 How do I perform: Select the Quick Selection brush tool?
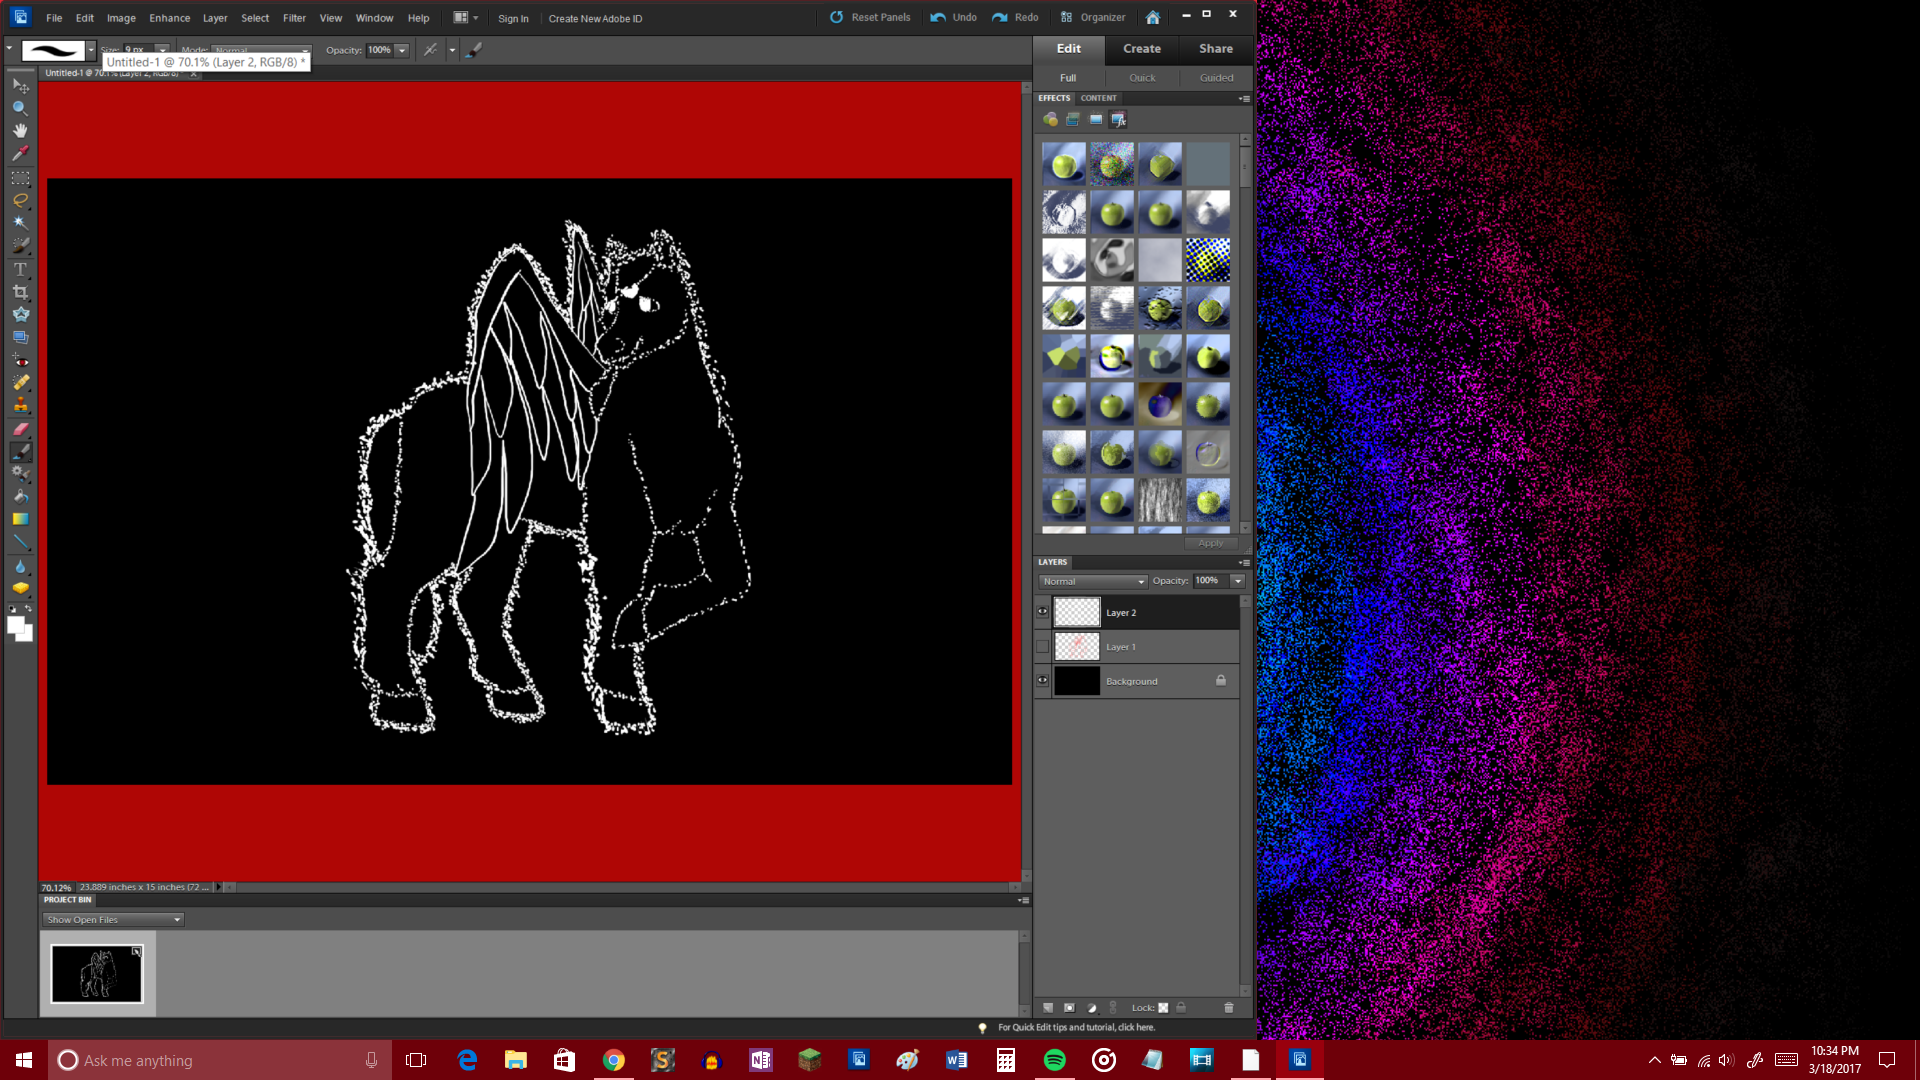[20, 245]
